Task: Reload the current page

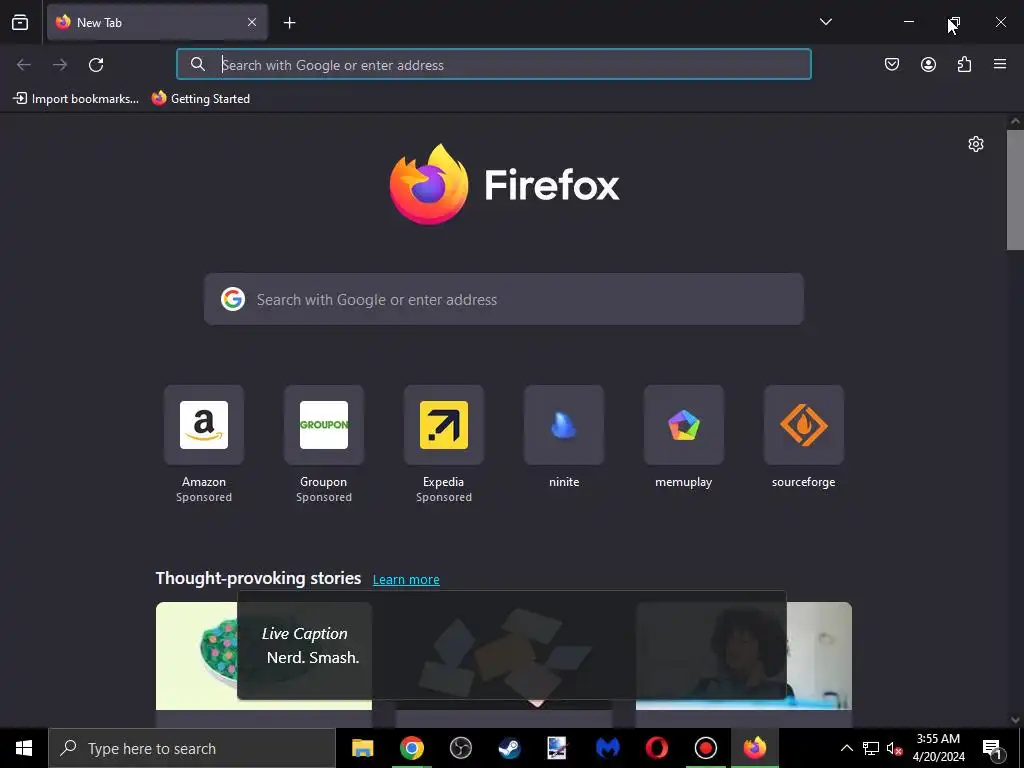Action: tap(96, 65)
